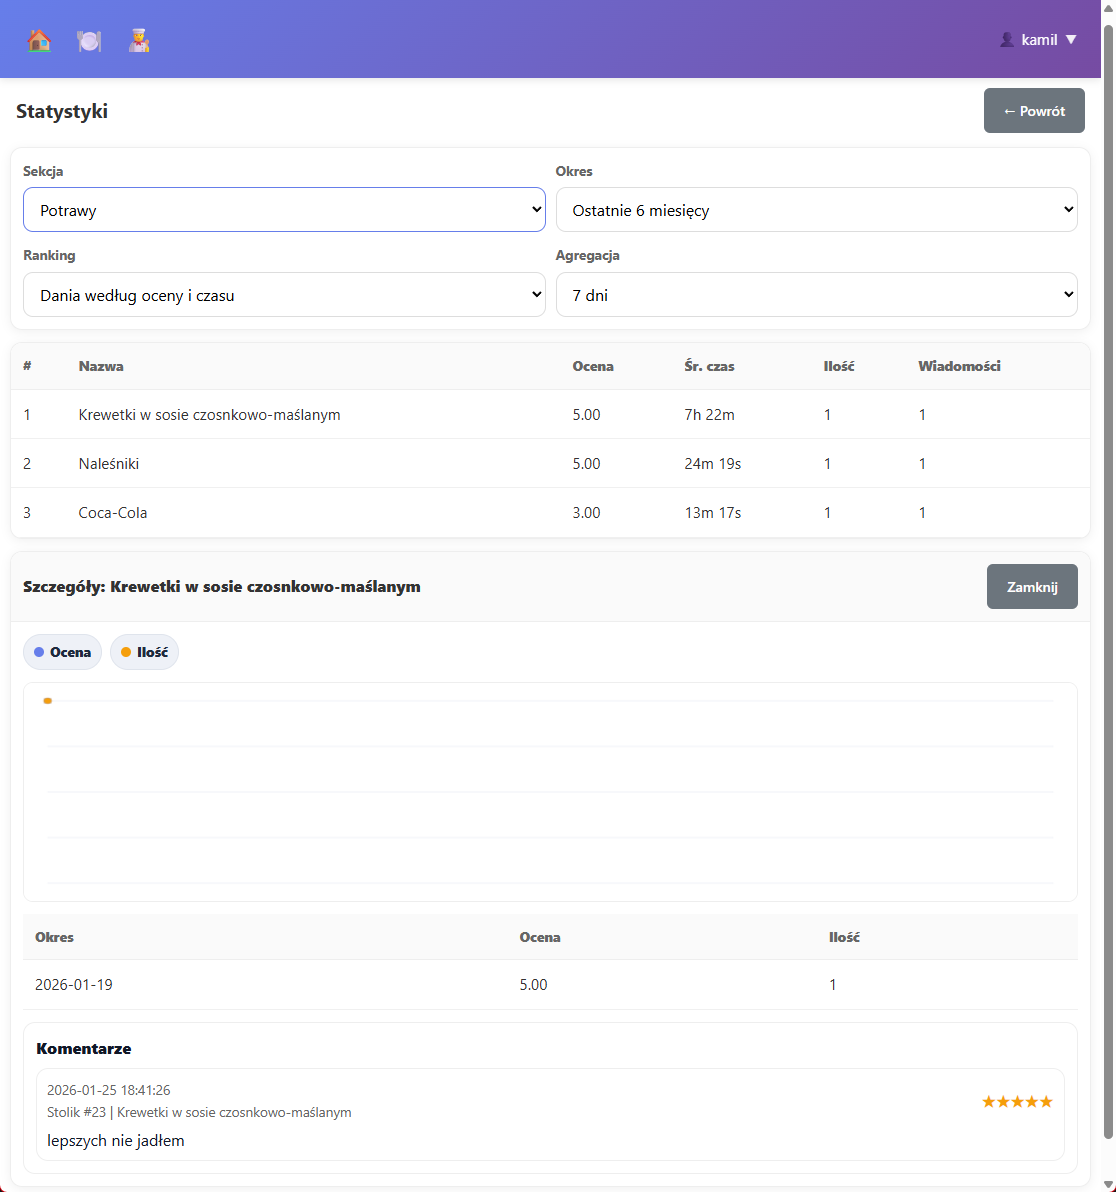Click the user avatar icon beside kamil
Image resolution: width=1116 pixels, height=1192 pixels.
point(1007,40)
